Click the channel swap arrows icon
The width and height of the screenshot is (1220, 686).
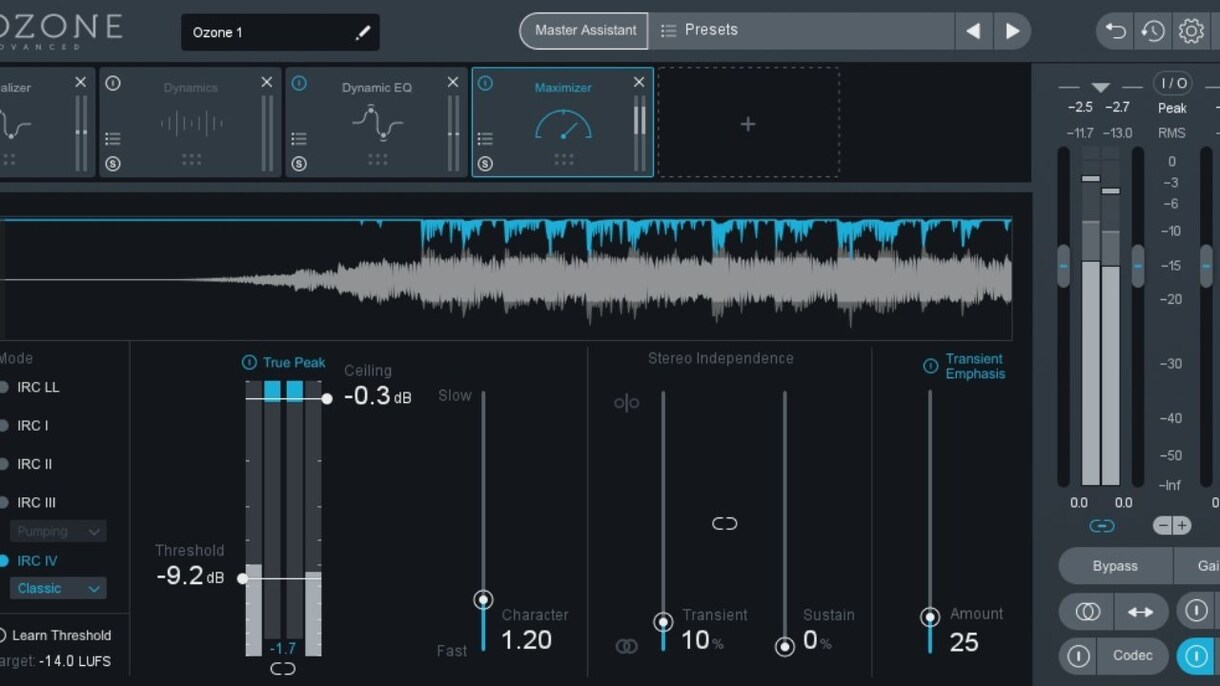tap(1141, 612)
